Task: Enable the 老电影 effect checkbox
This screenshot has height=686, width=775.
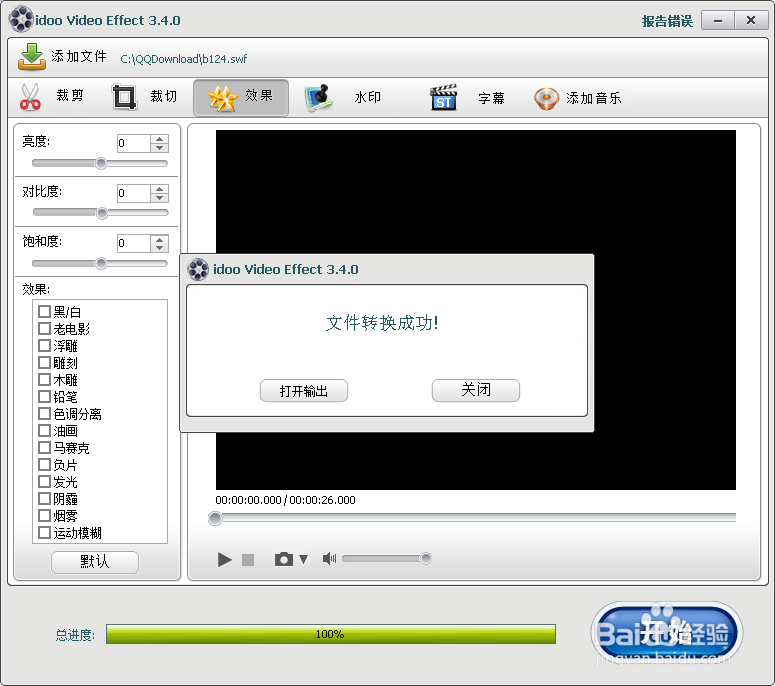Action: [44, 328]
